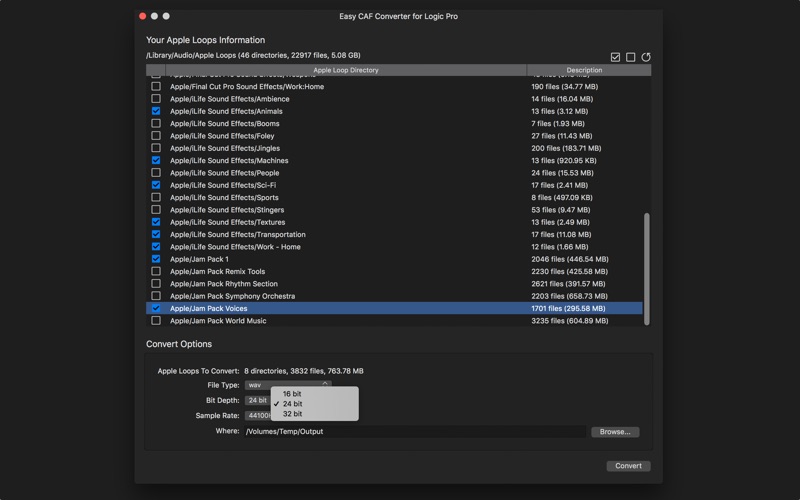Select the Apple/Jam Pack Remix Tools row
800x500 pixels.
point(394,271)
